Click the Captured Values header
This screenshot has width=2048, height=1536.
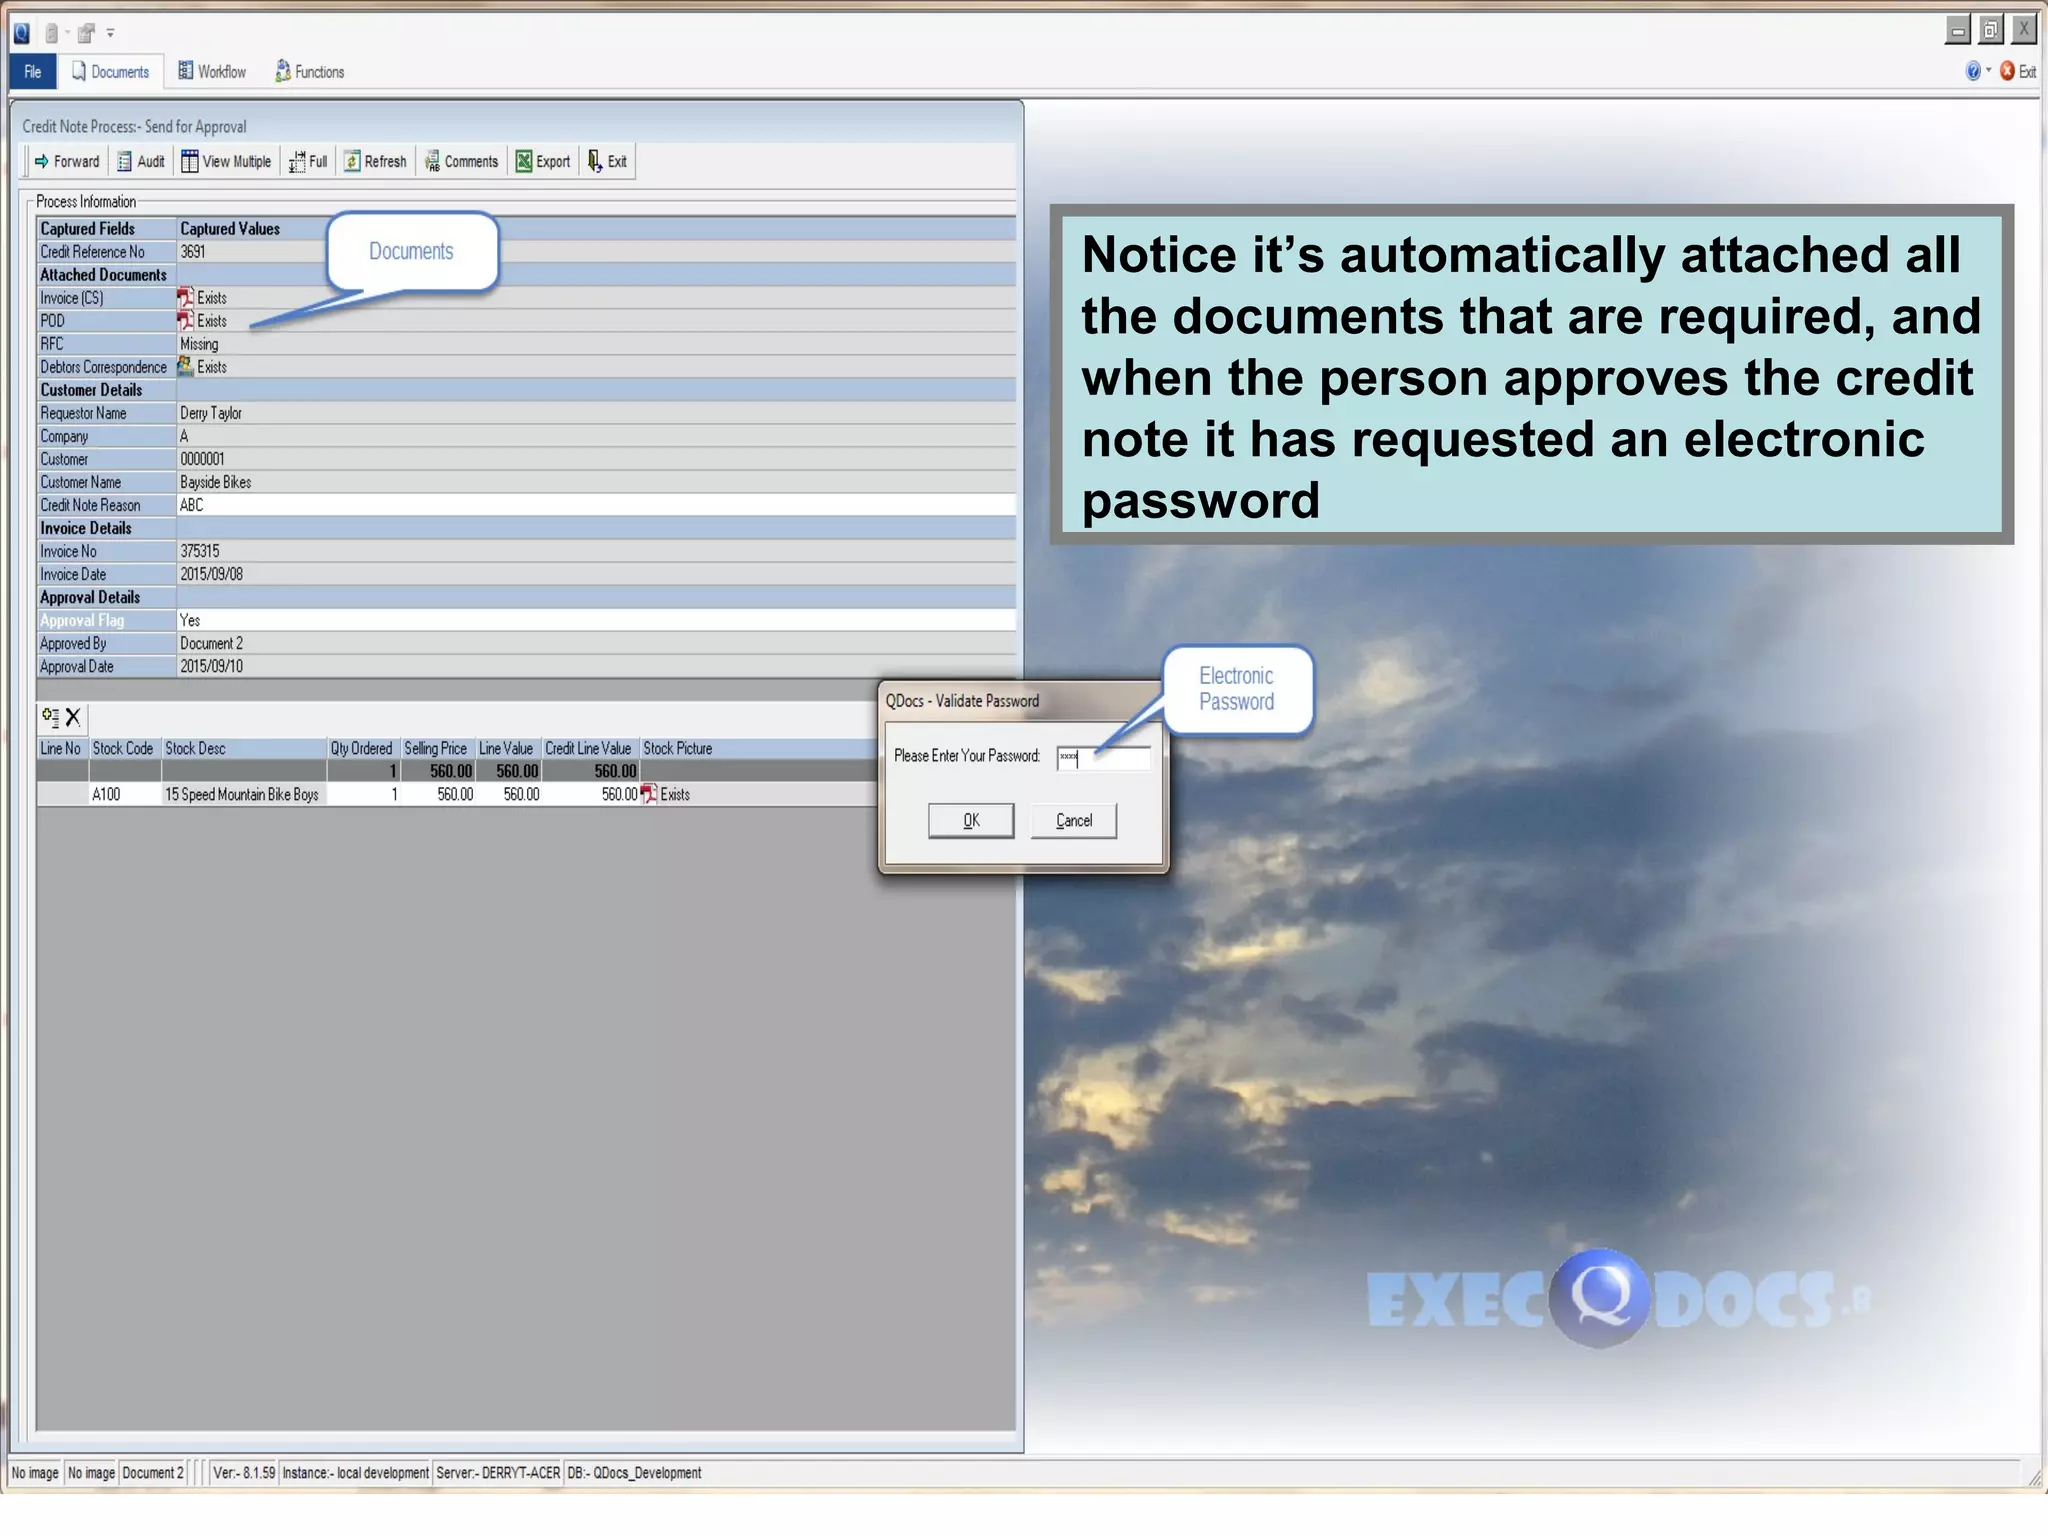pos(596,229)
